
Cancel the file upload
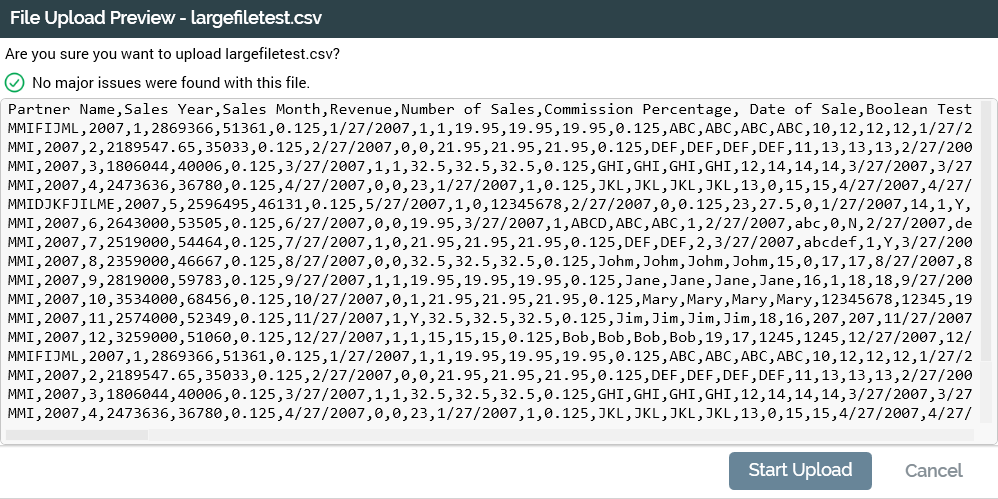click(933, 471)
